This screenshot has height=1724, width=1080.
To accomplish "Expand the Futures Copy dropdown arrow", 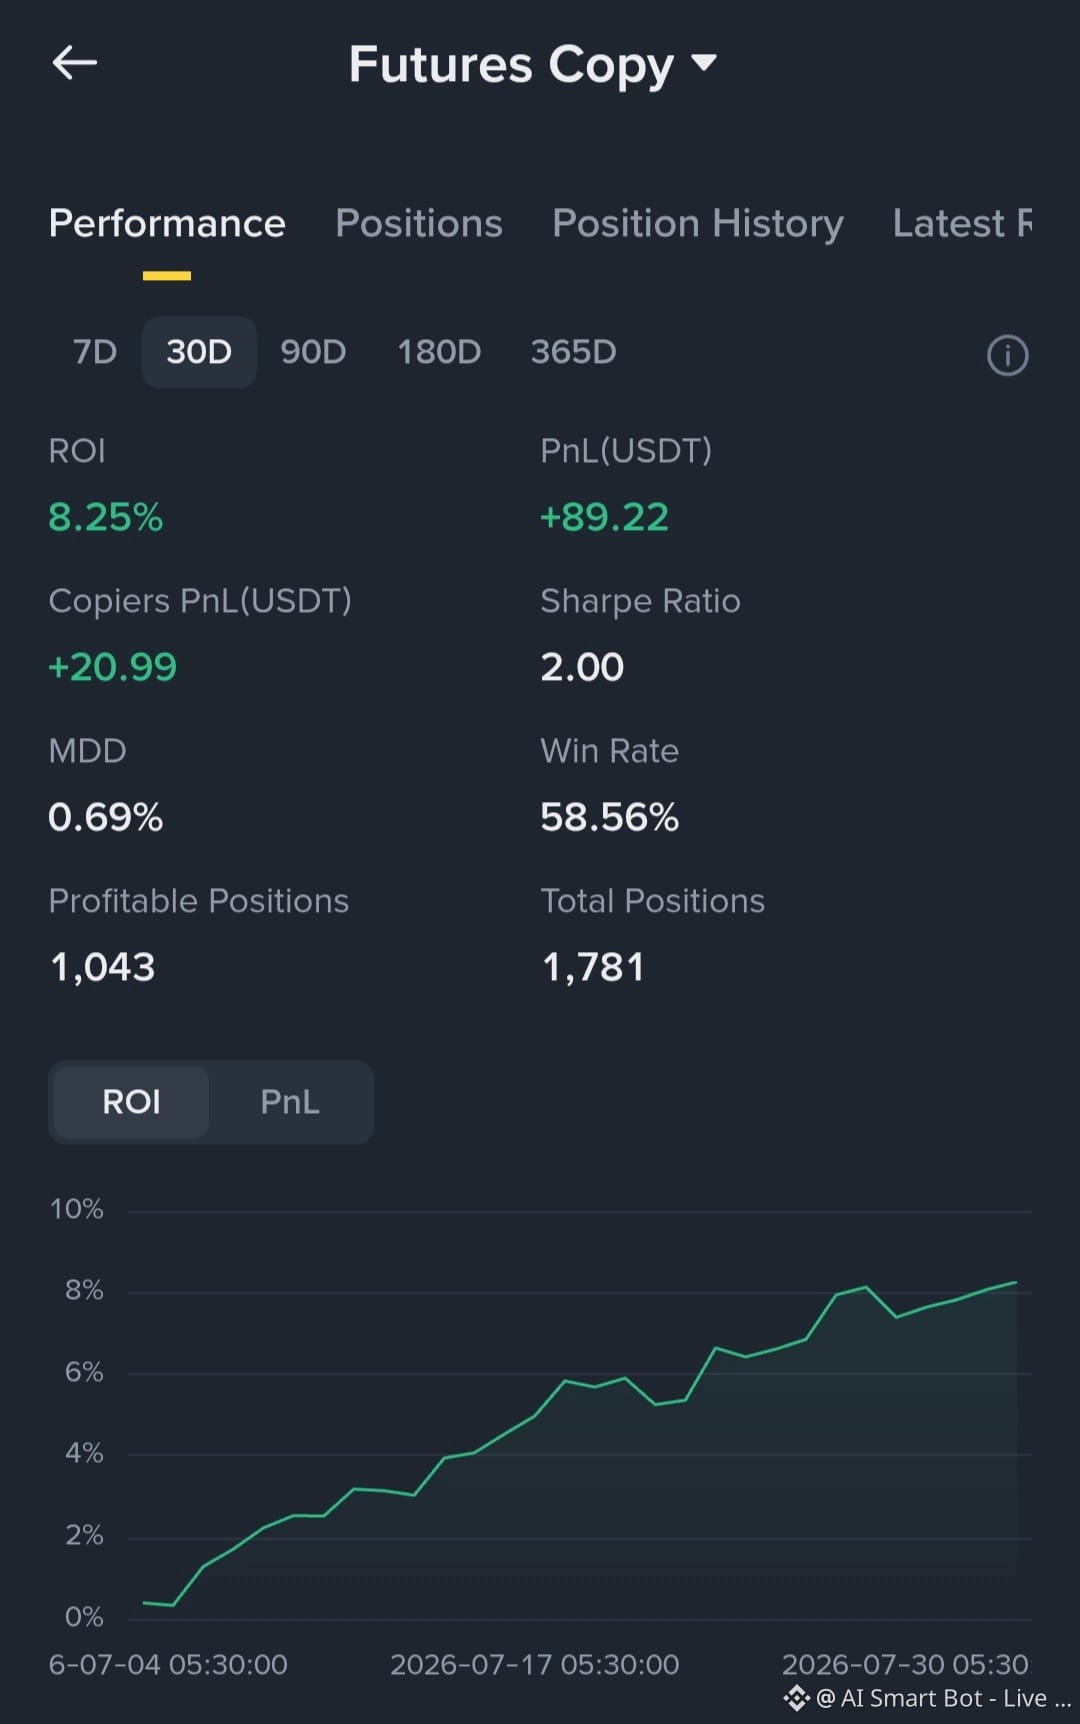I will click(704, 63).
